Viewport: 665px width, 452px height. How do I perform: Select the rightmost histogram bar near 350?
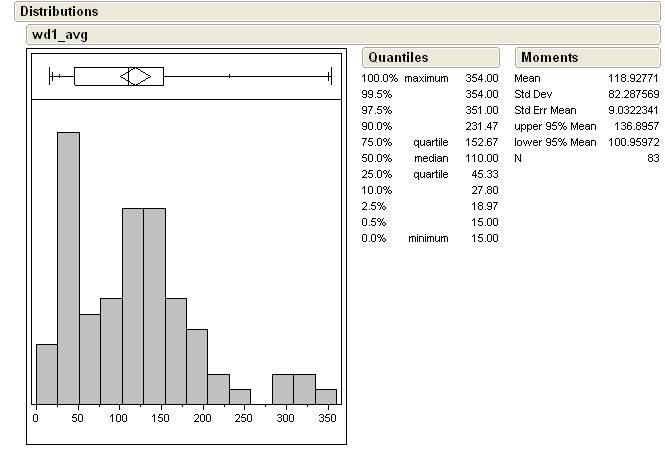[326, 396]
